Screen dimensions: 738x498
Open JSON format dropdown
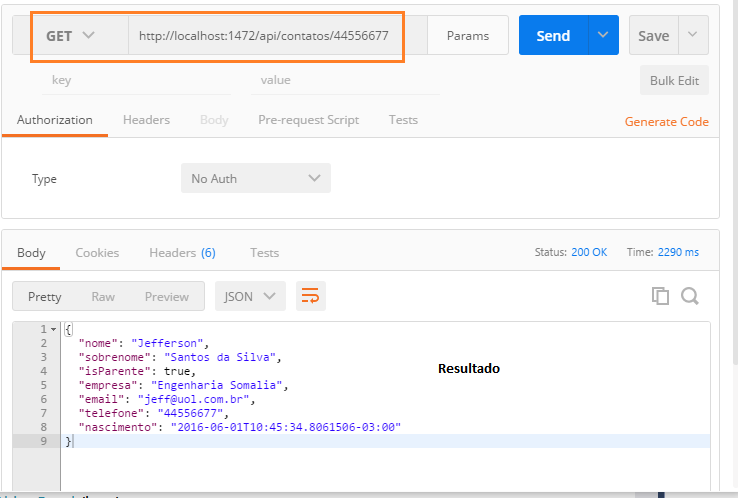point(250,296)
